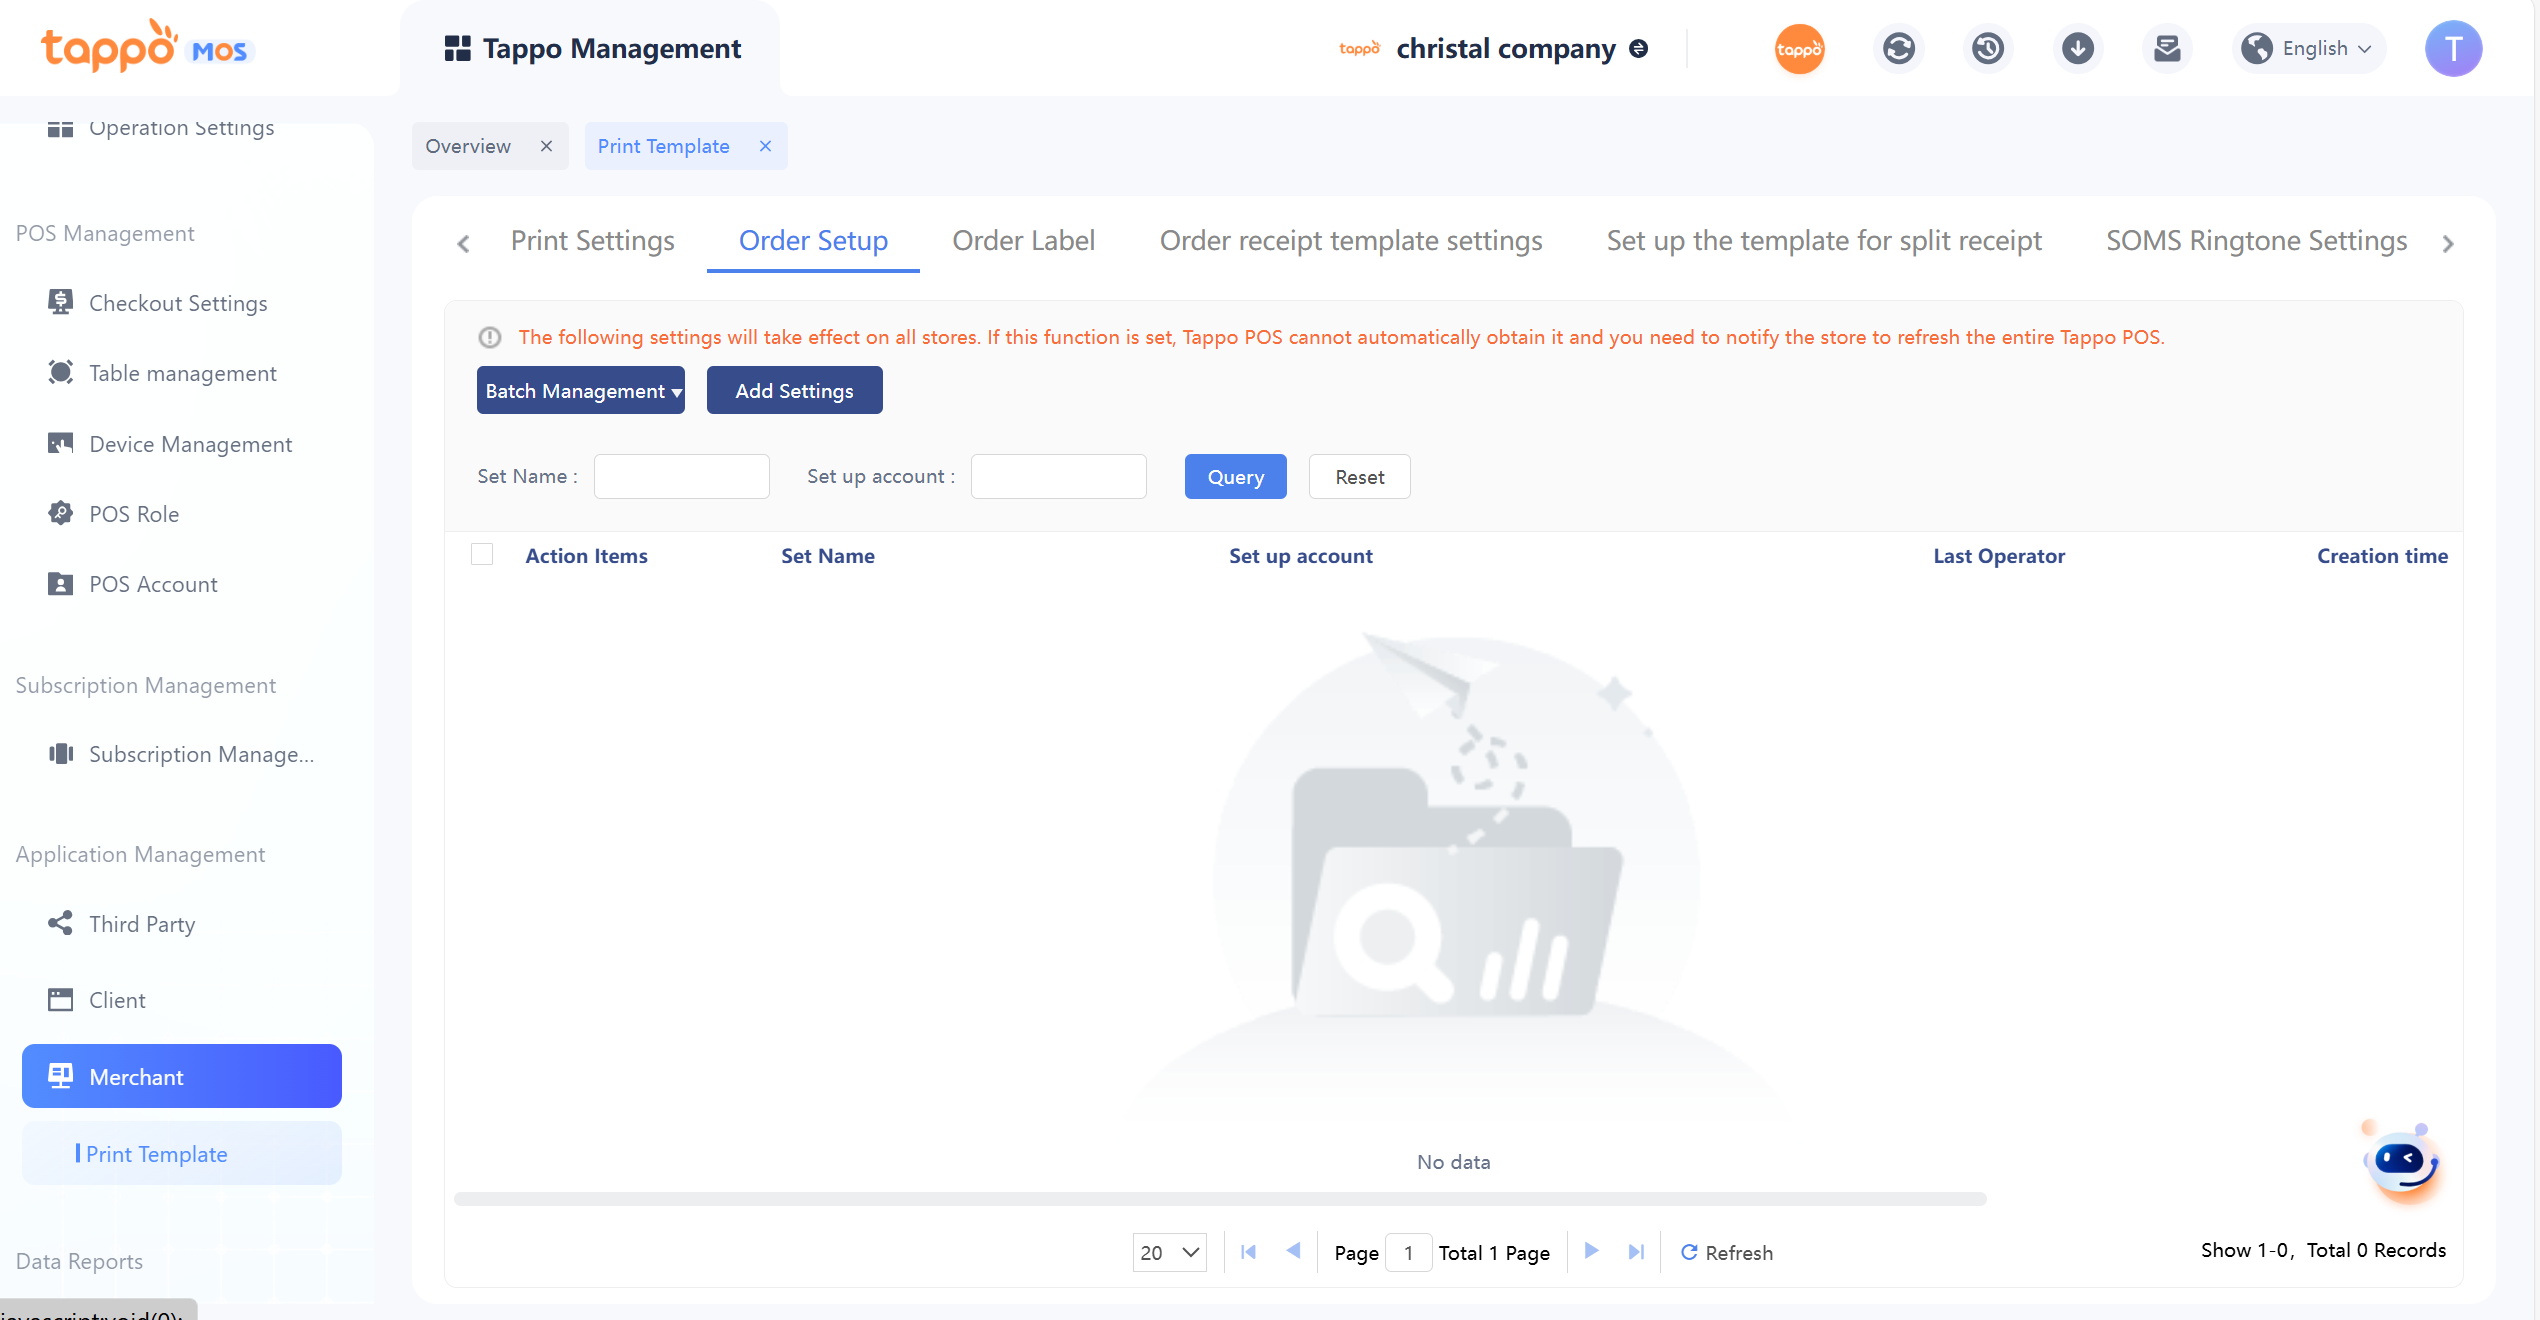Switch to the Print Settings tab

click(592, 241)
